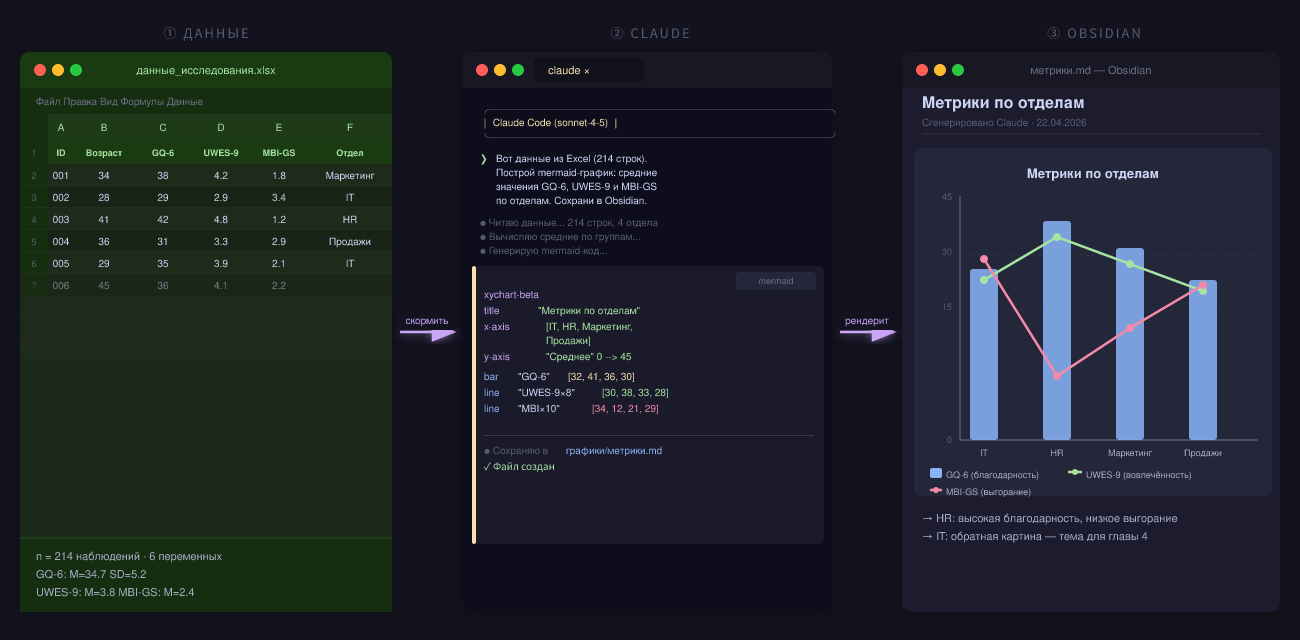This screenshot has height=640, width=1300.
Task: Click the Claude Code prompt input field
Action: (659, 123)
